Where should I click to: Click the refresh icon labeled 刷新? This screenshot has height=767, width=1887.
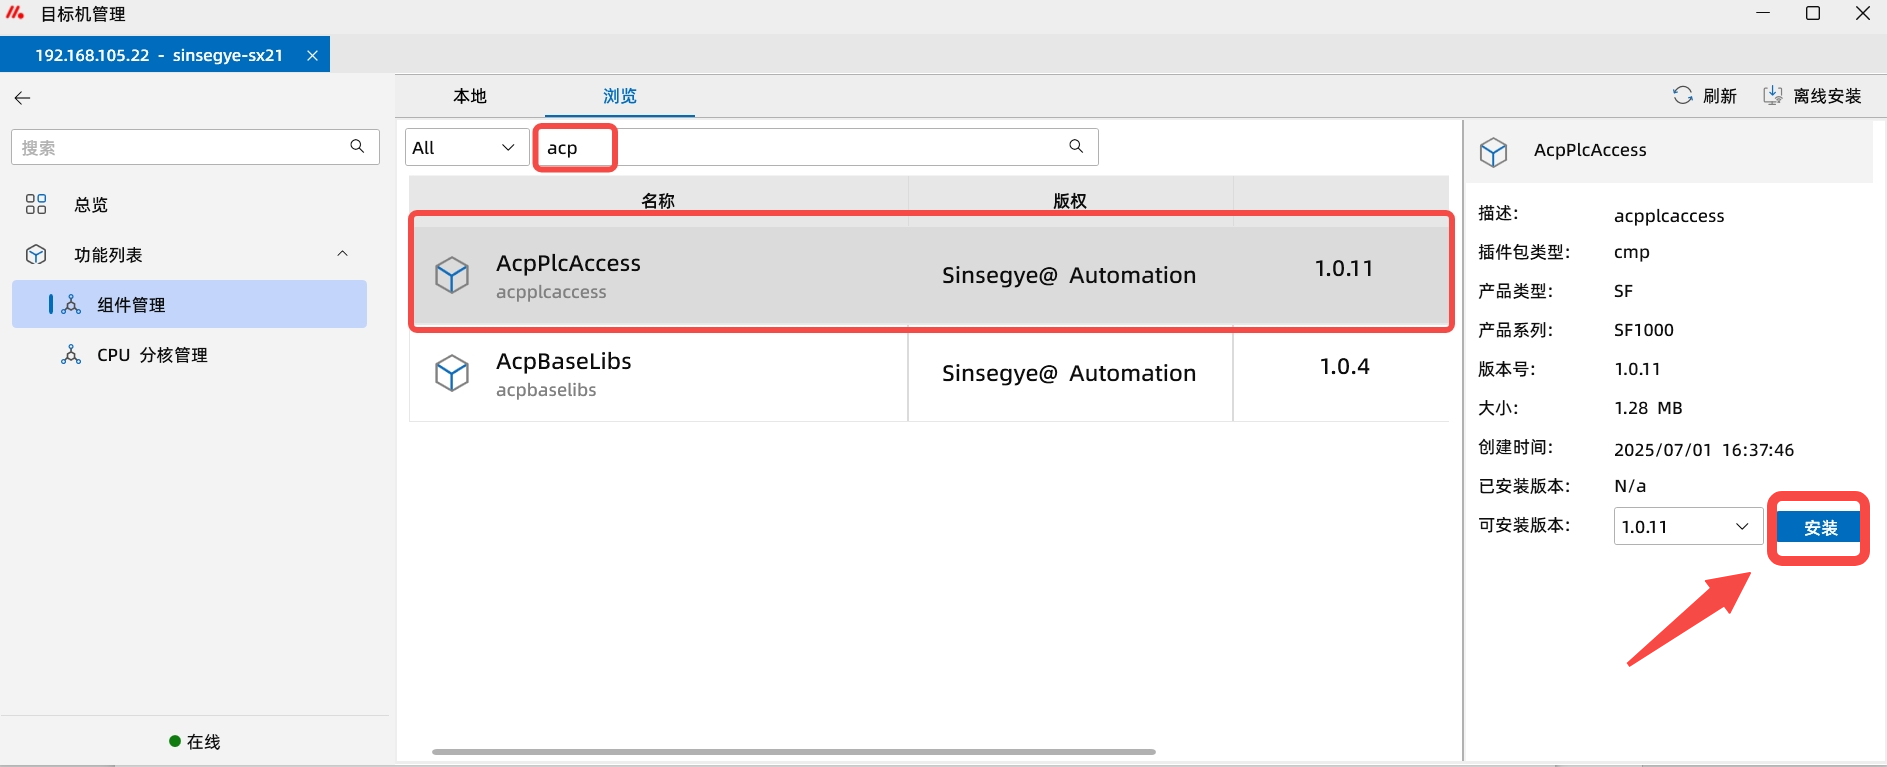[1683, 95]
